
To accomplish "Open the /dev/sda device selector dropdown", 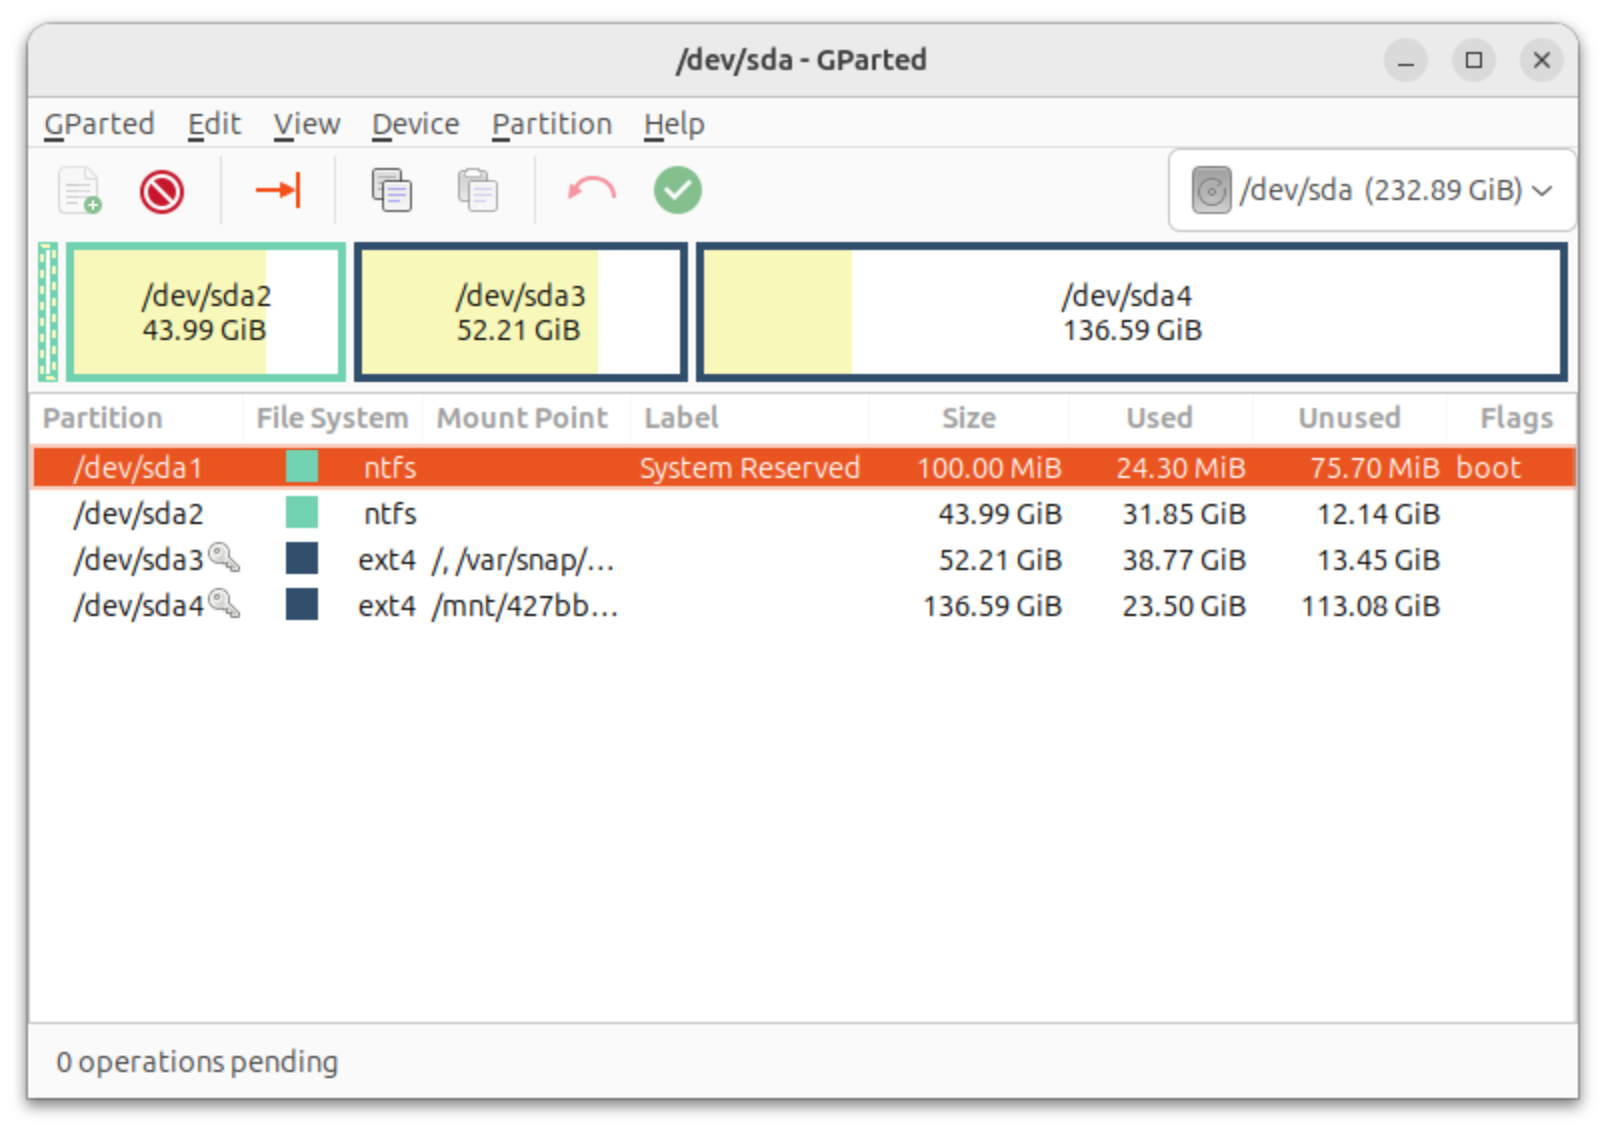I will click(1371, 190).
